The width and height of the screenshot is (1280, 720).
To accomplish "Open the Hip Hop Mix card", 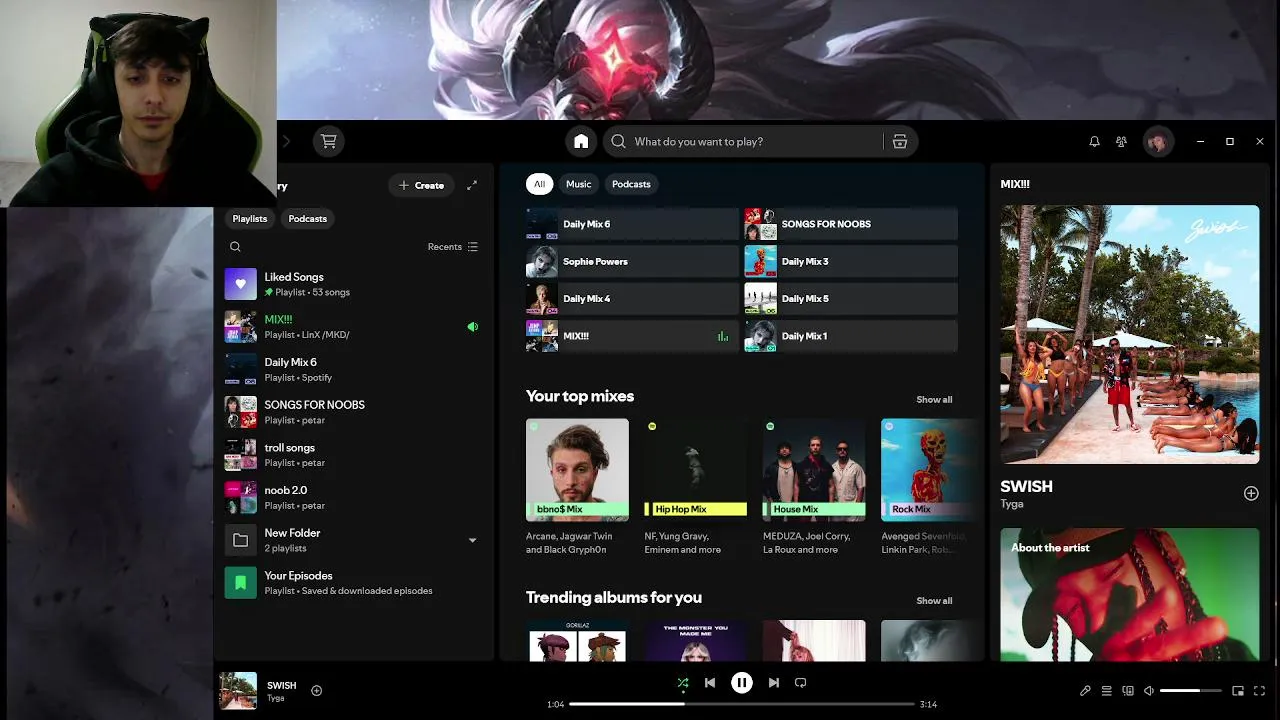I will 695,487.
